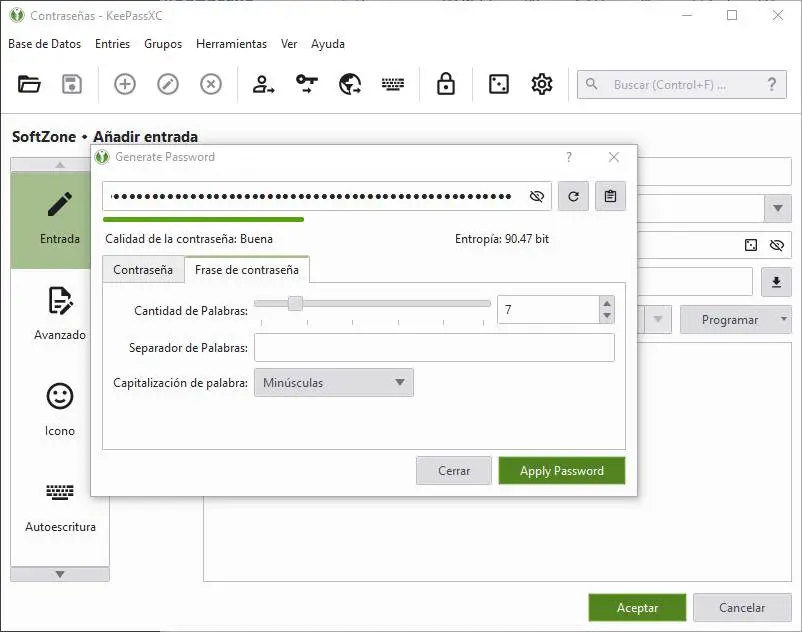Open Herramientas menu

(x=231, y=44)
